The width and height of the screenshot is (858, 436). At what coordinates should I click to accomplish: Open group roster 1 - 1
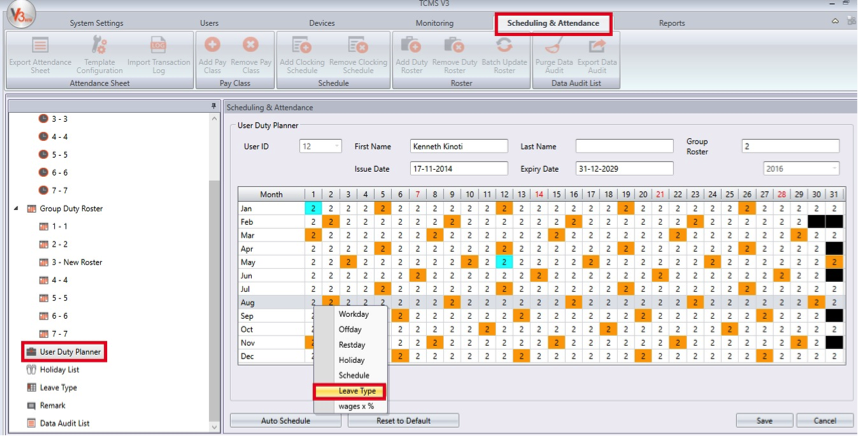coord(53,226)
